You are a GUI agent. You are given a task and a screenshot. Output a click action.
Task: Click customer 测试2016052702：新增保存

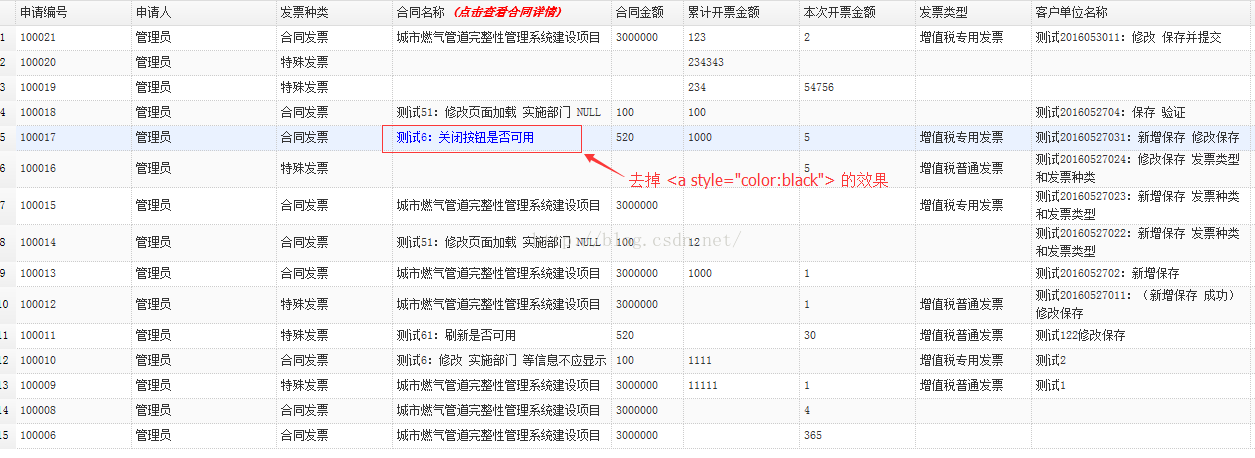coord(1107,273)
